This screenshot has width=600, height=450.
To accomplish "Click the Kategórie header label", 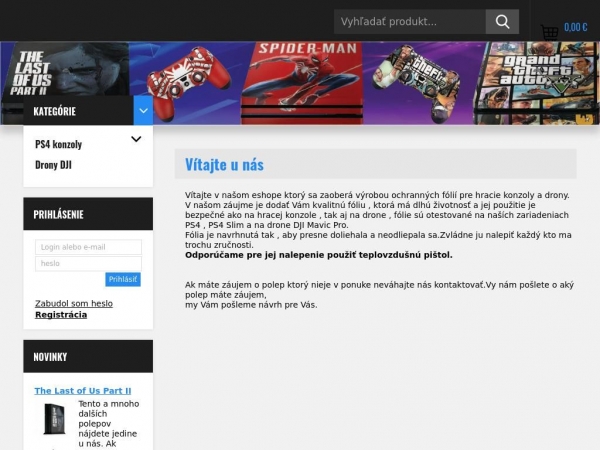I will pos(55,111).
